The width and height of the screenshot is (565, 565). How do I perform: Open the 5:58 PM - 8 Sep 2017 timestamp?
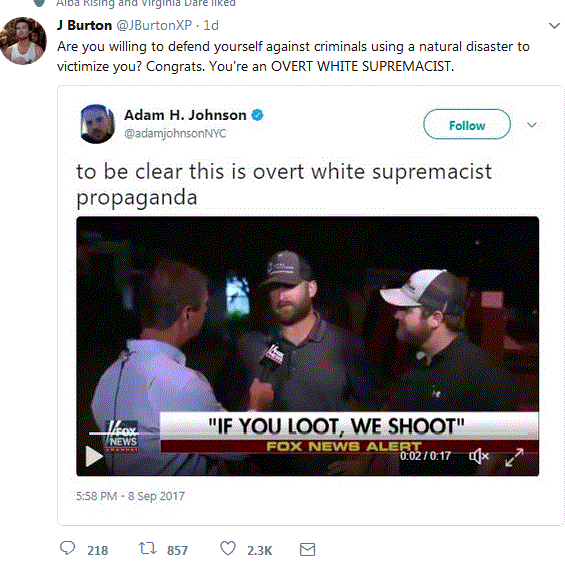point(130,496)
